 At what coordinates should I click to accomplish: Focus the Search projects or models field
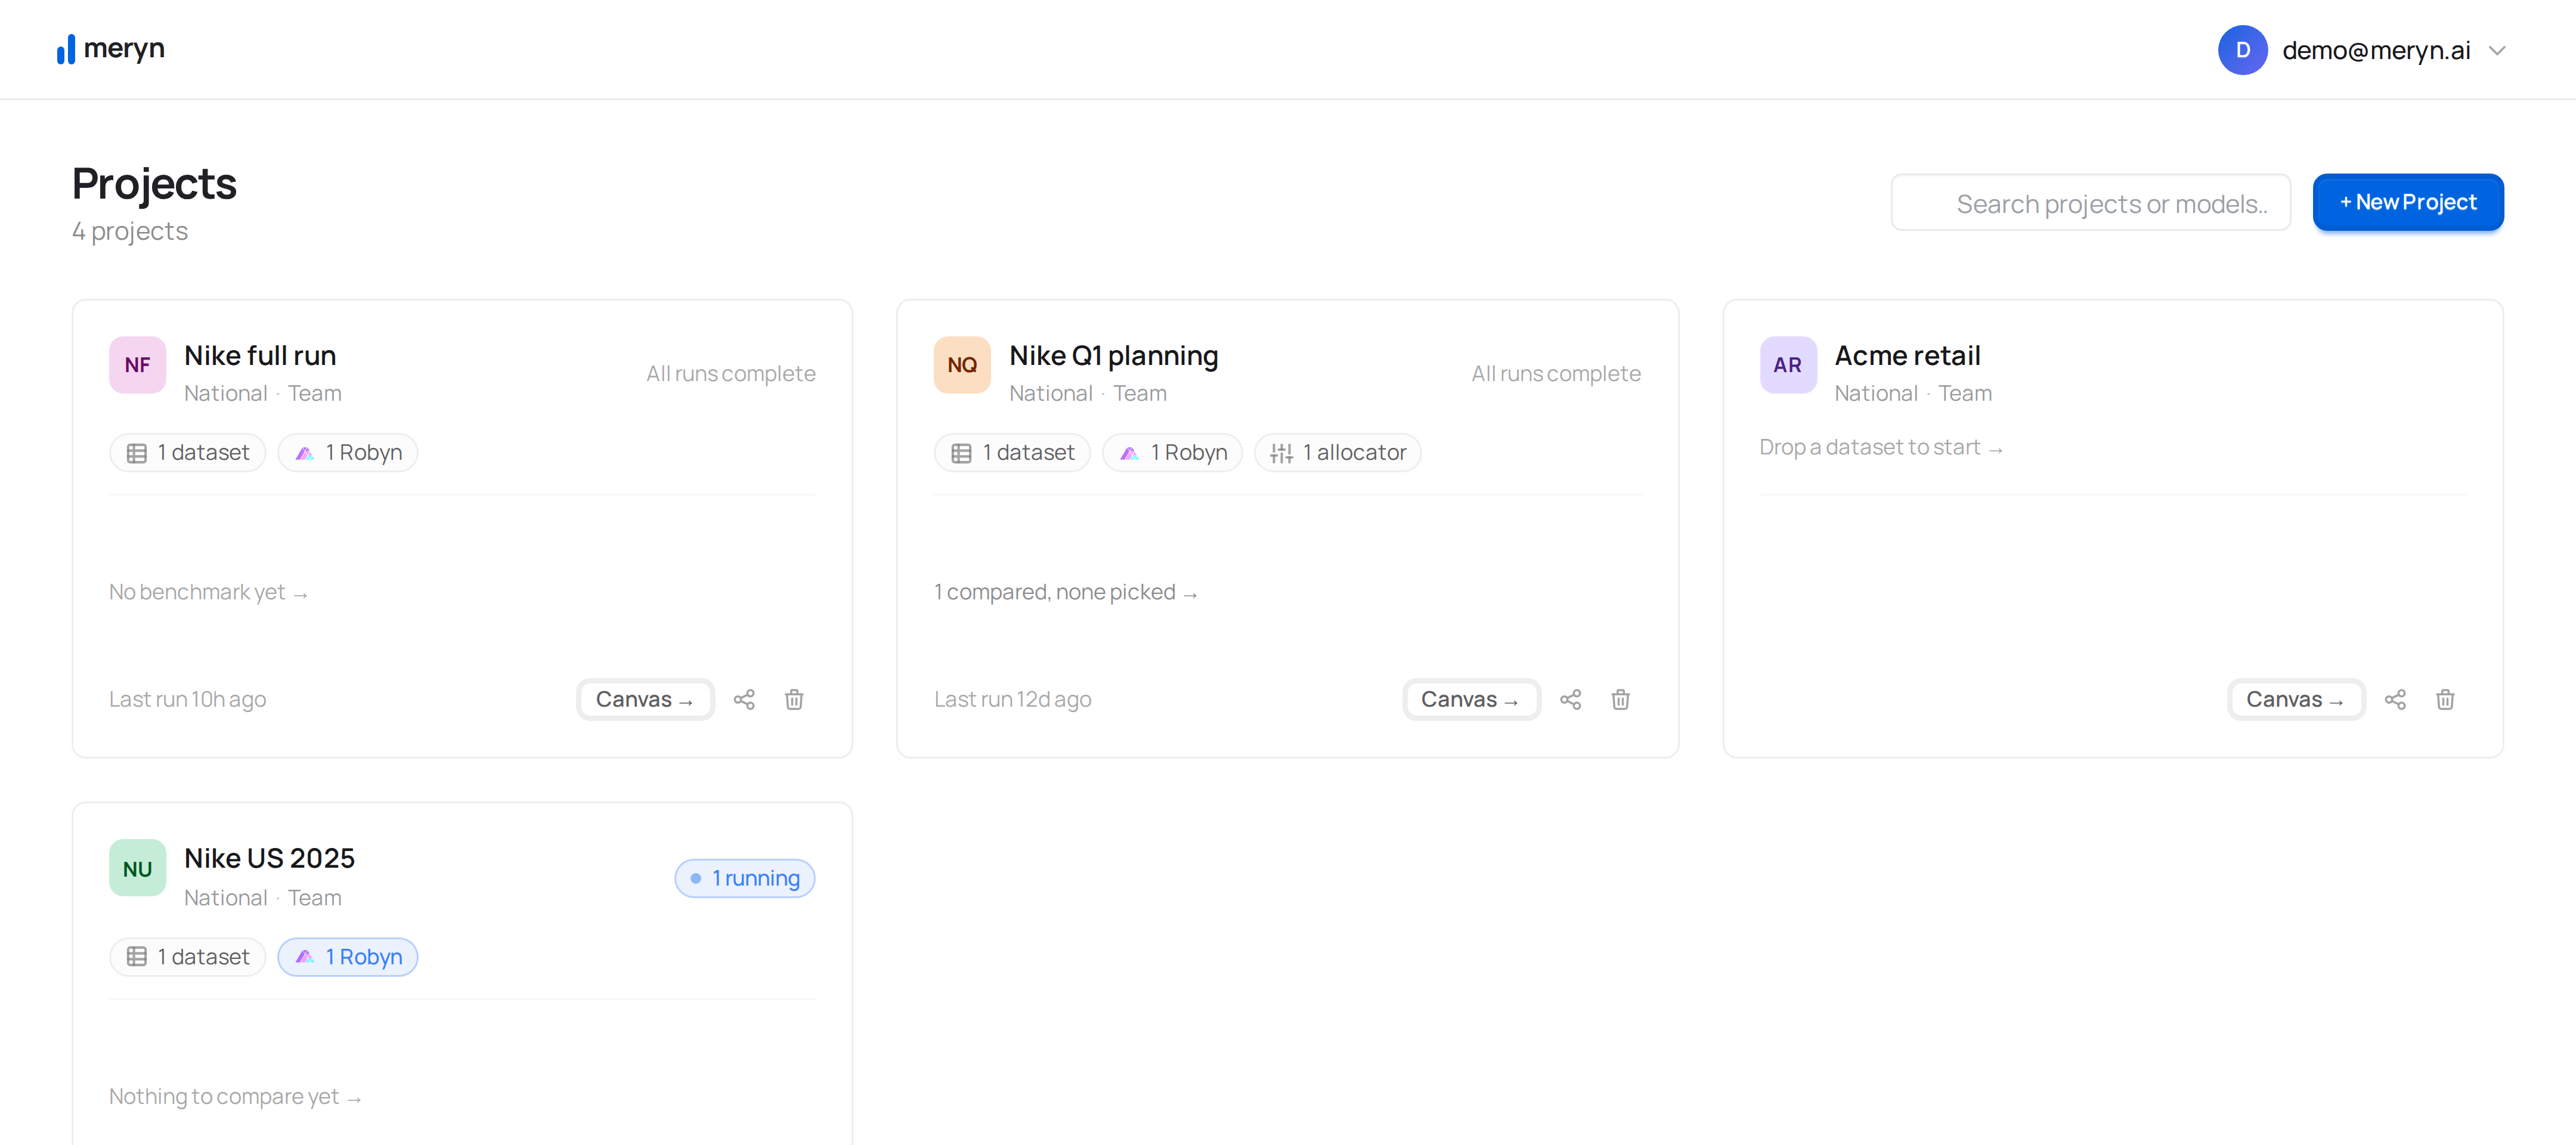pyautogui.click(x=2090, y=203)
